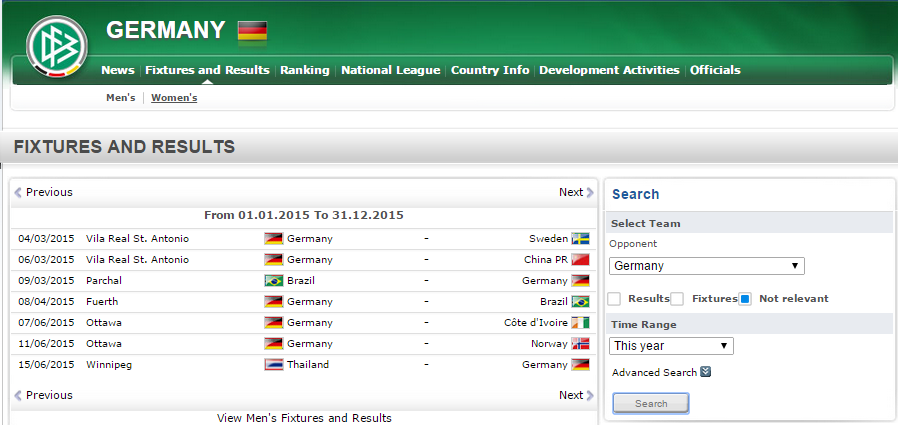The height and width of the screenshot is (425, 898).
Task: Click the date 15/06/2015
Action: point(46,364)
